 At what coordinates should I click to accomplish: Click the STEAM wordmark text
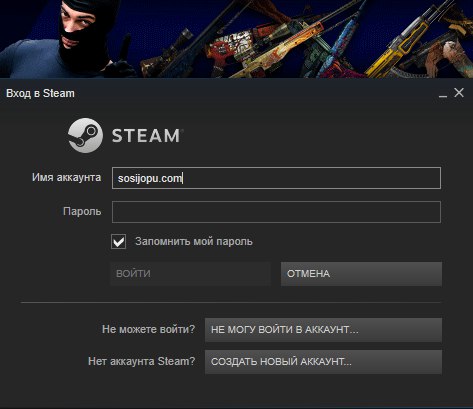pyautogui.click(x=147, y=136)
